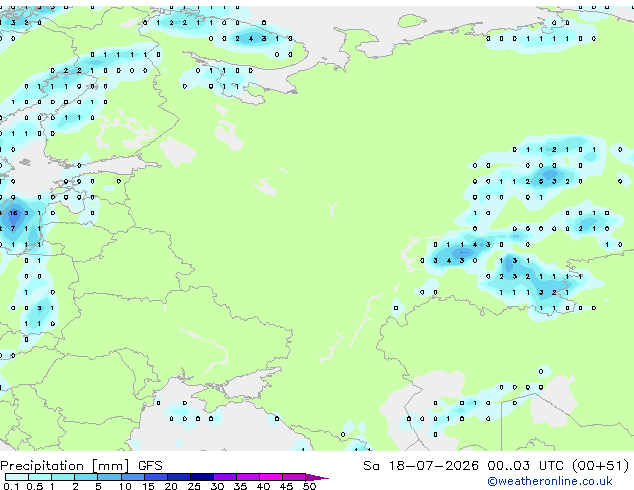Click the "0.1" legend scale label
This screenshot has width=634, height=490.
coord(11,486)
